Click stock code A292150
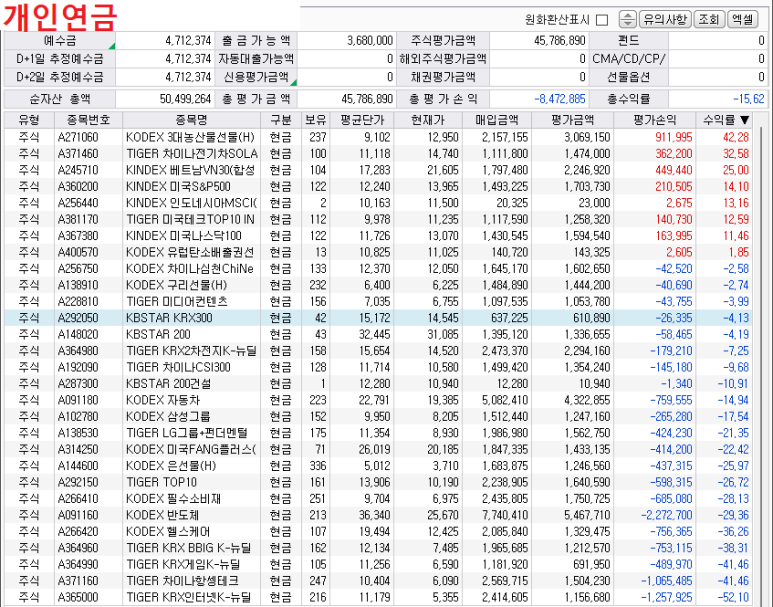The height and width of the screenshot is (607, 773). (78, 482)
